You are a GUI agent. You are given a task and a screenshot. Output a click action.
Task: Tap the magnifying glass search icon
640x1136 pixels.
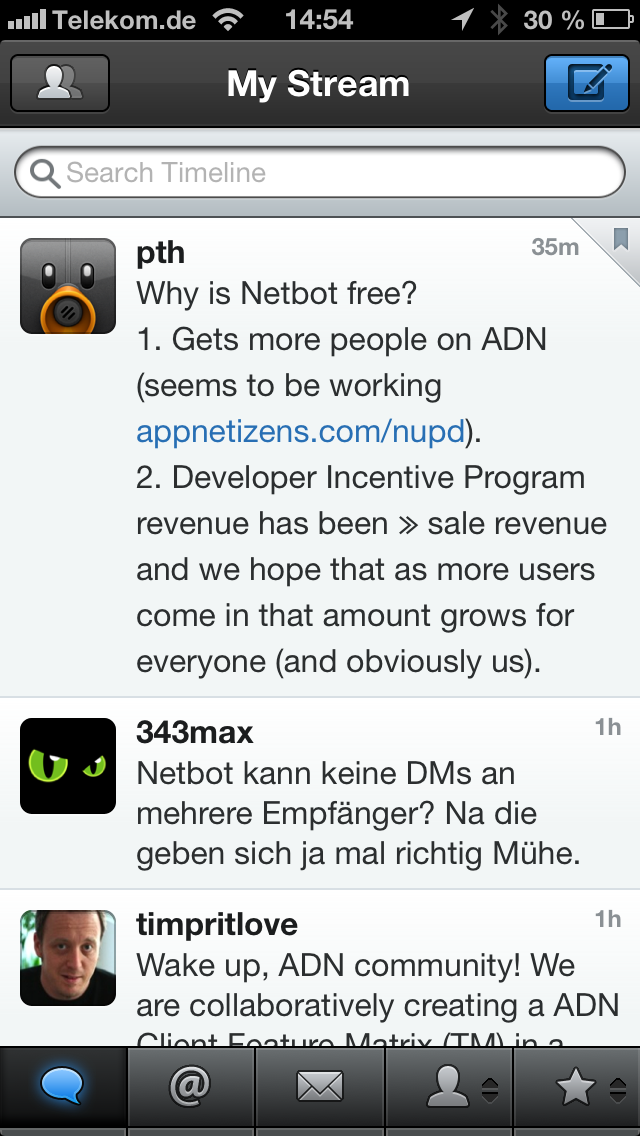tap(45, 174)
